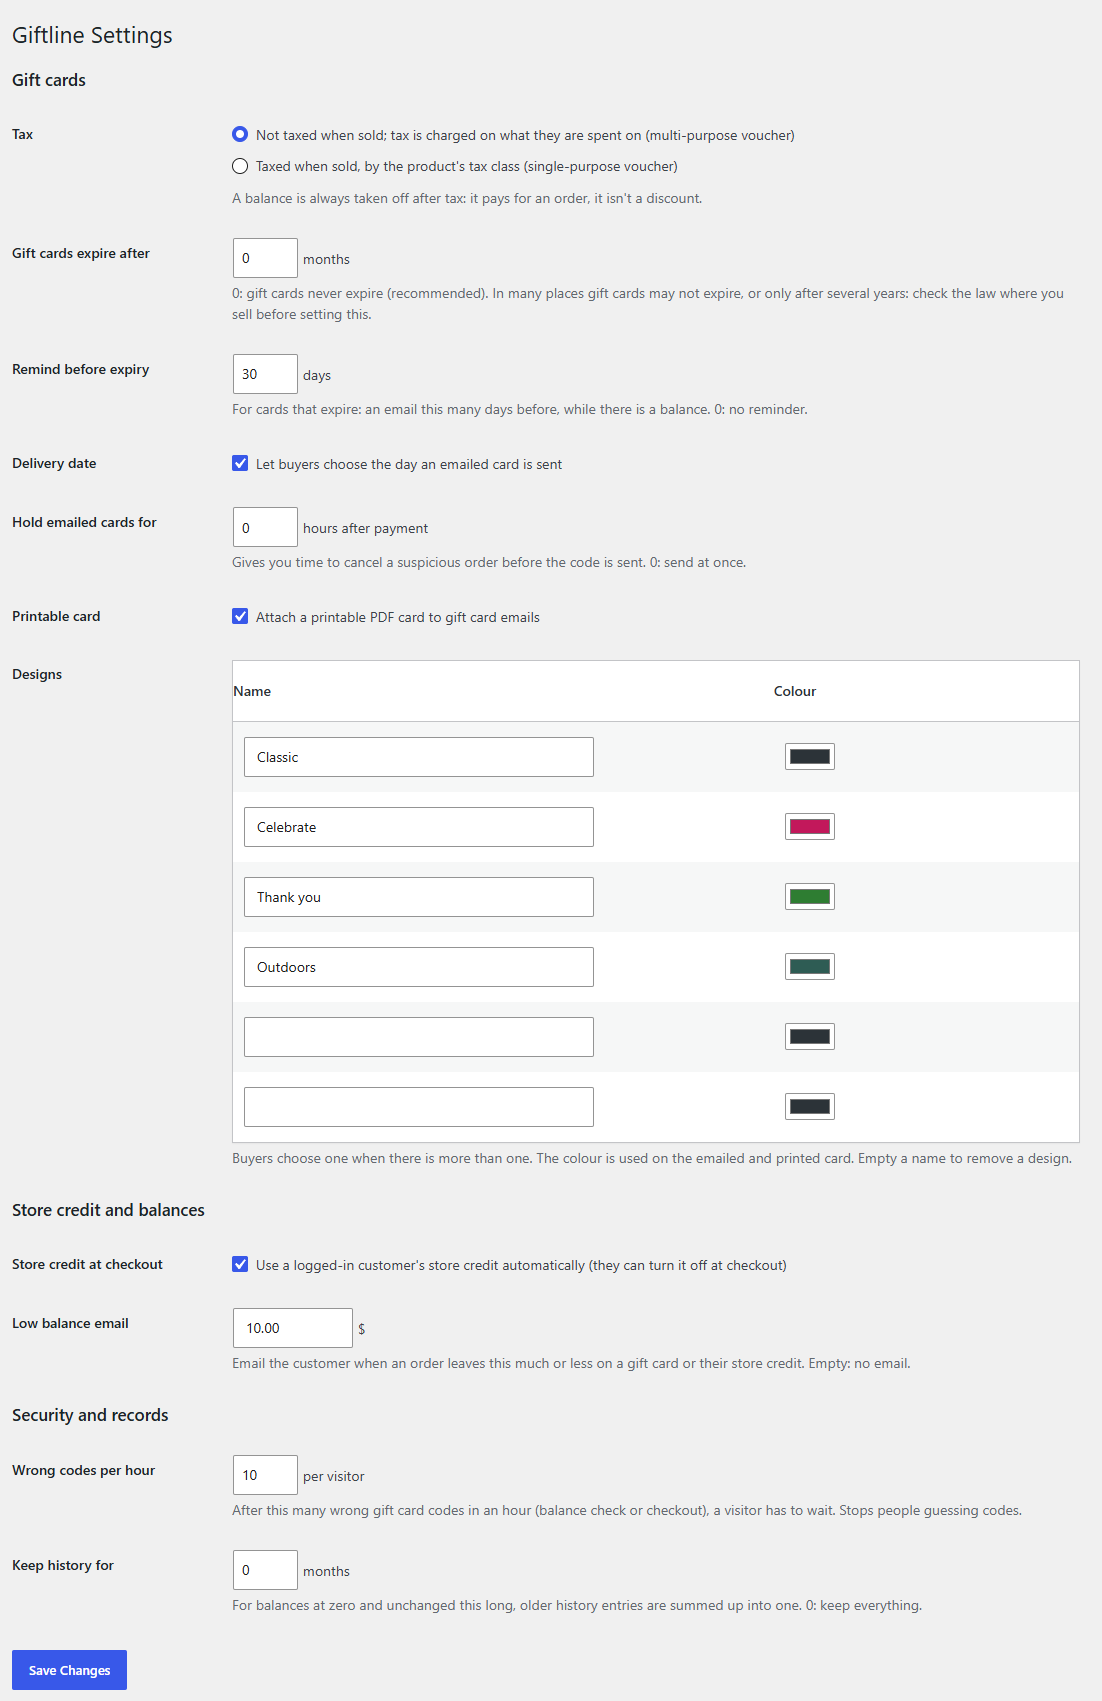Click the Low balance email amount field
The image size is (1102, 1701).
point(293,1328)
